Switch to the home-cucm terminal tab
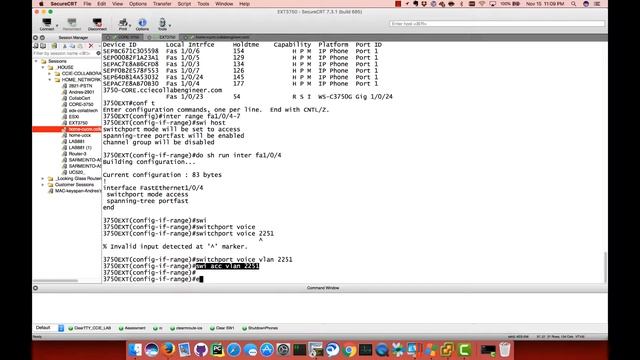This screenshot has width=640, height=360. pos(218,37)
